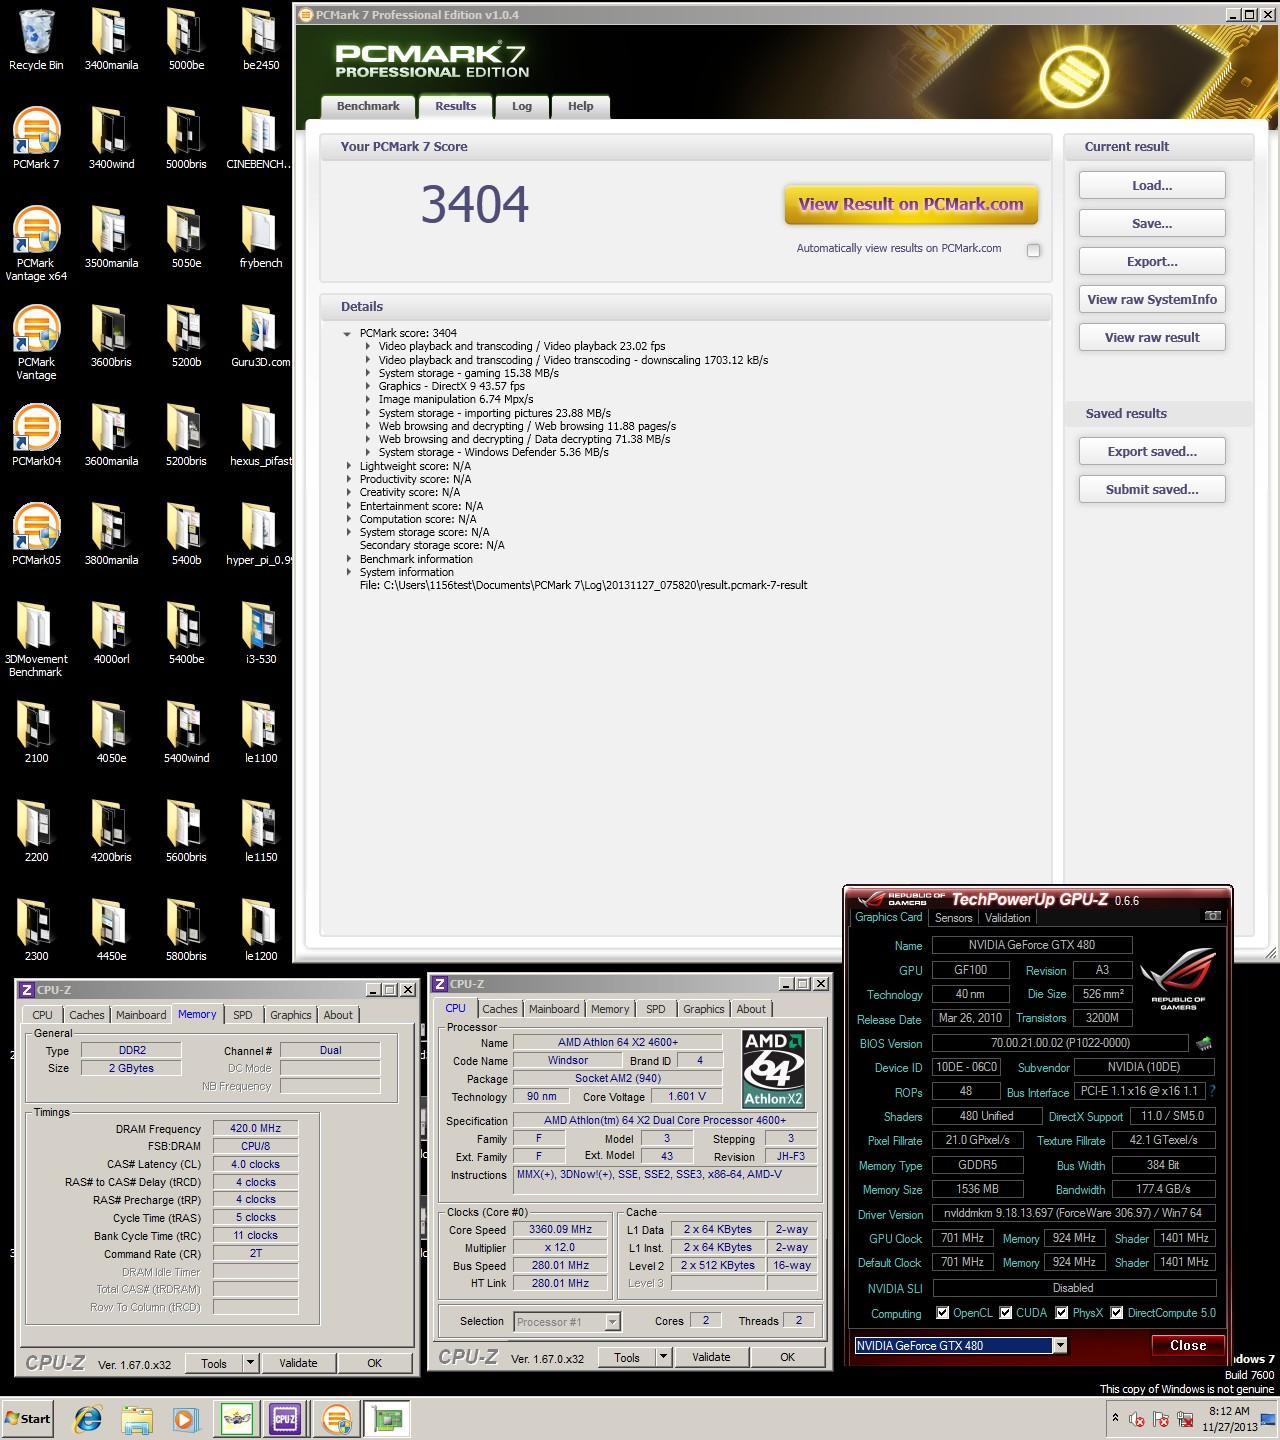Click the BIOS save chip icon in GPU-Z

(1204, 1043)
